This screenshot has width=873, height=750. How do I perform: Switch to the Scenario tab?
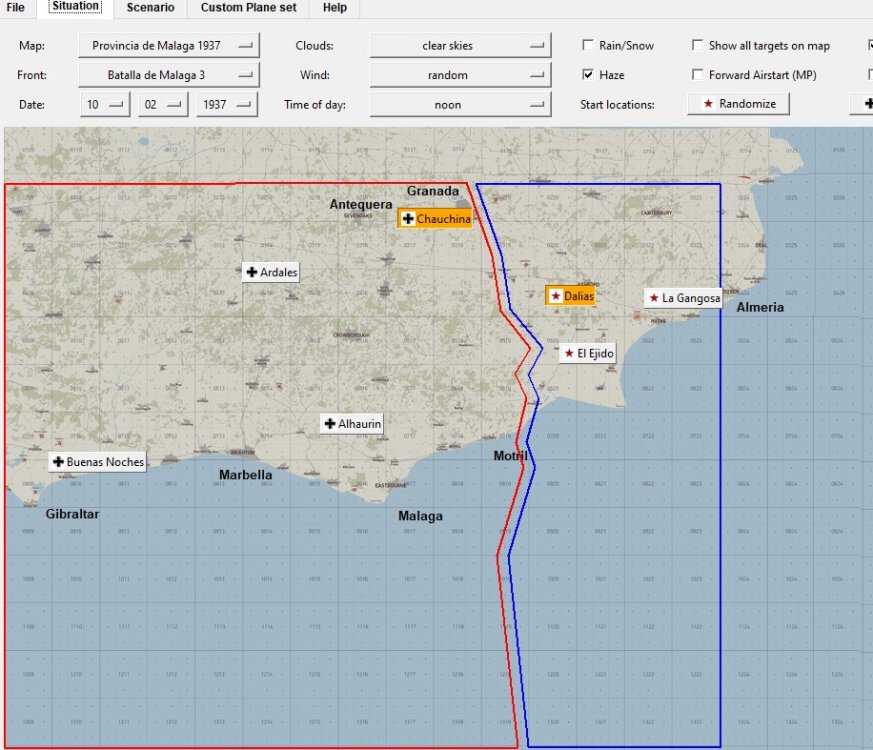[x=151, y=8]
